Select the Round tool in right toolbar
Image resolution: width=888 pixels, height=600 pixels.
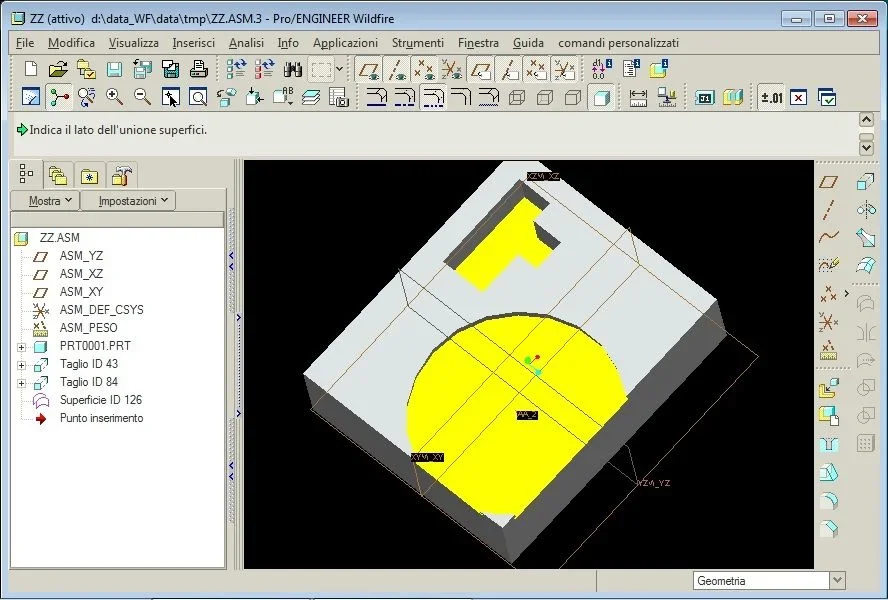(x=829, y=501)
